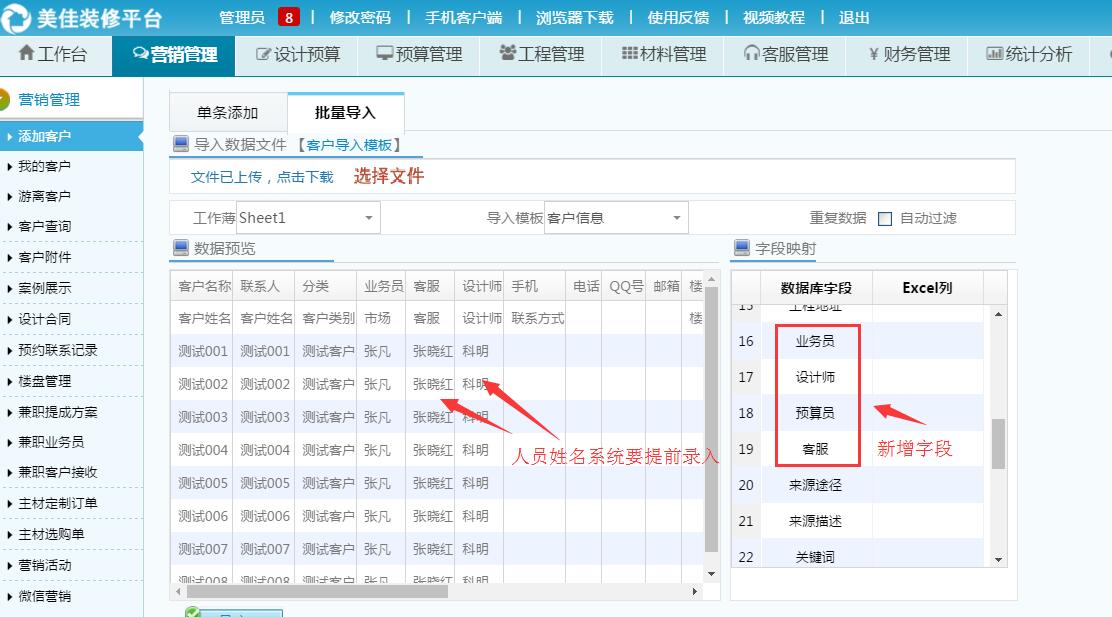Screen dimensions: 1112x617
Task: Click the panel icon beside 字段映射
Action: [744, 249]
